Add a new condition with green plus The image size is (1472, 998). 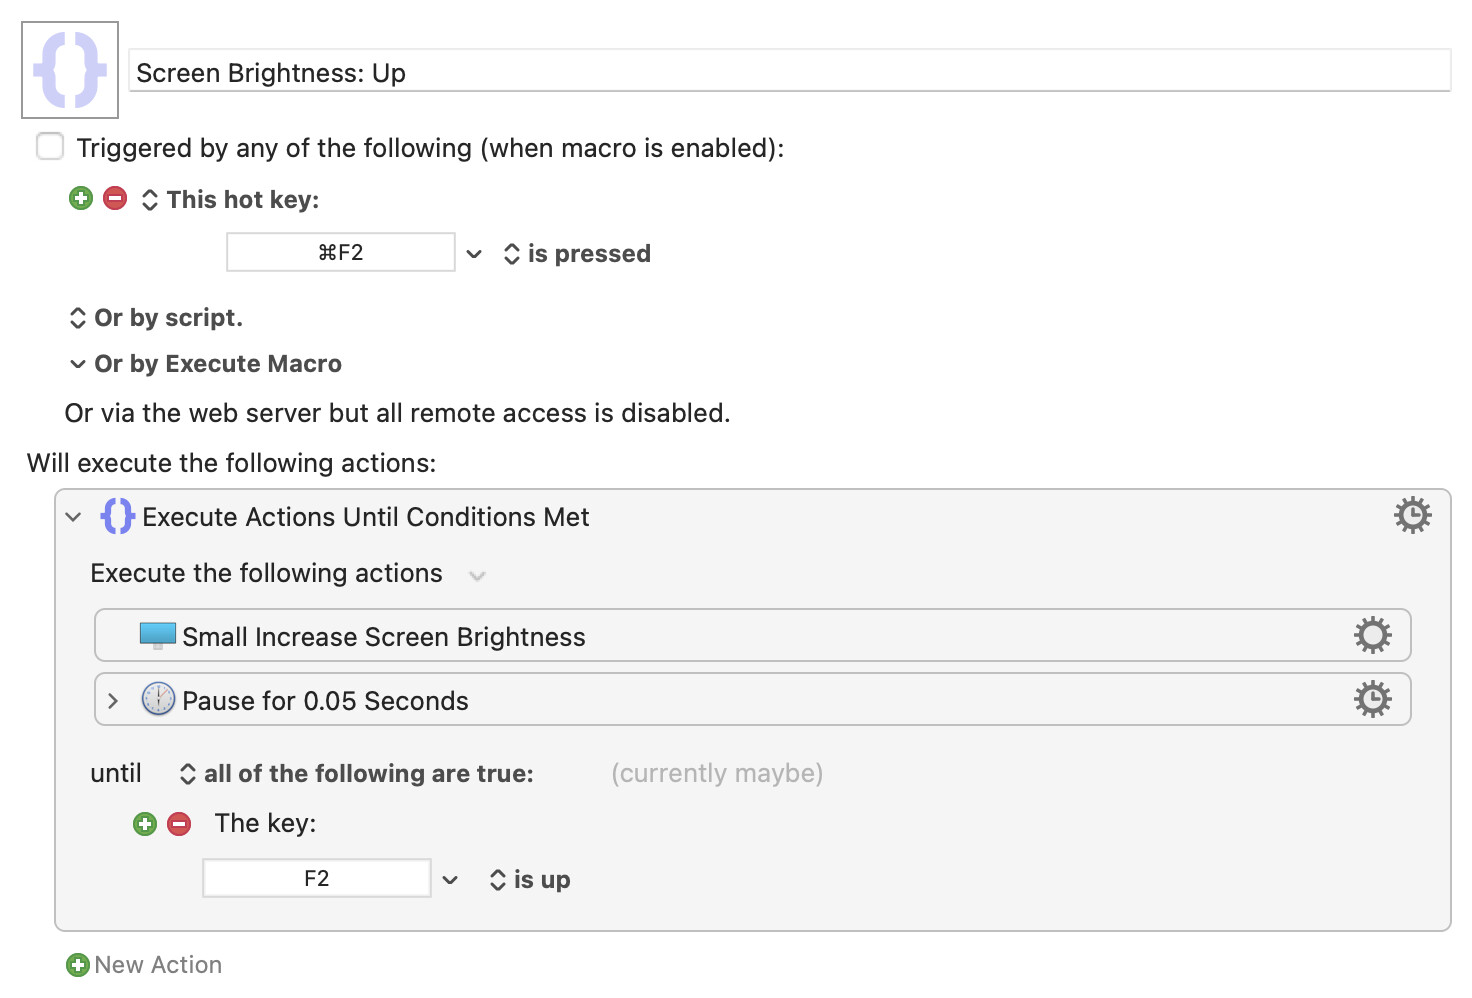point(145,824)
